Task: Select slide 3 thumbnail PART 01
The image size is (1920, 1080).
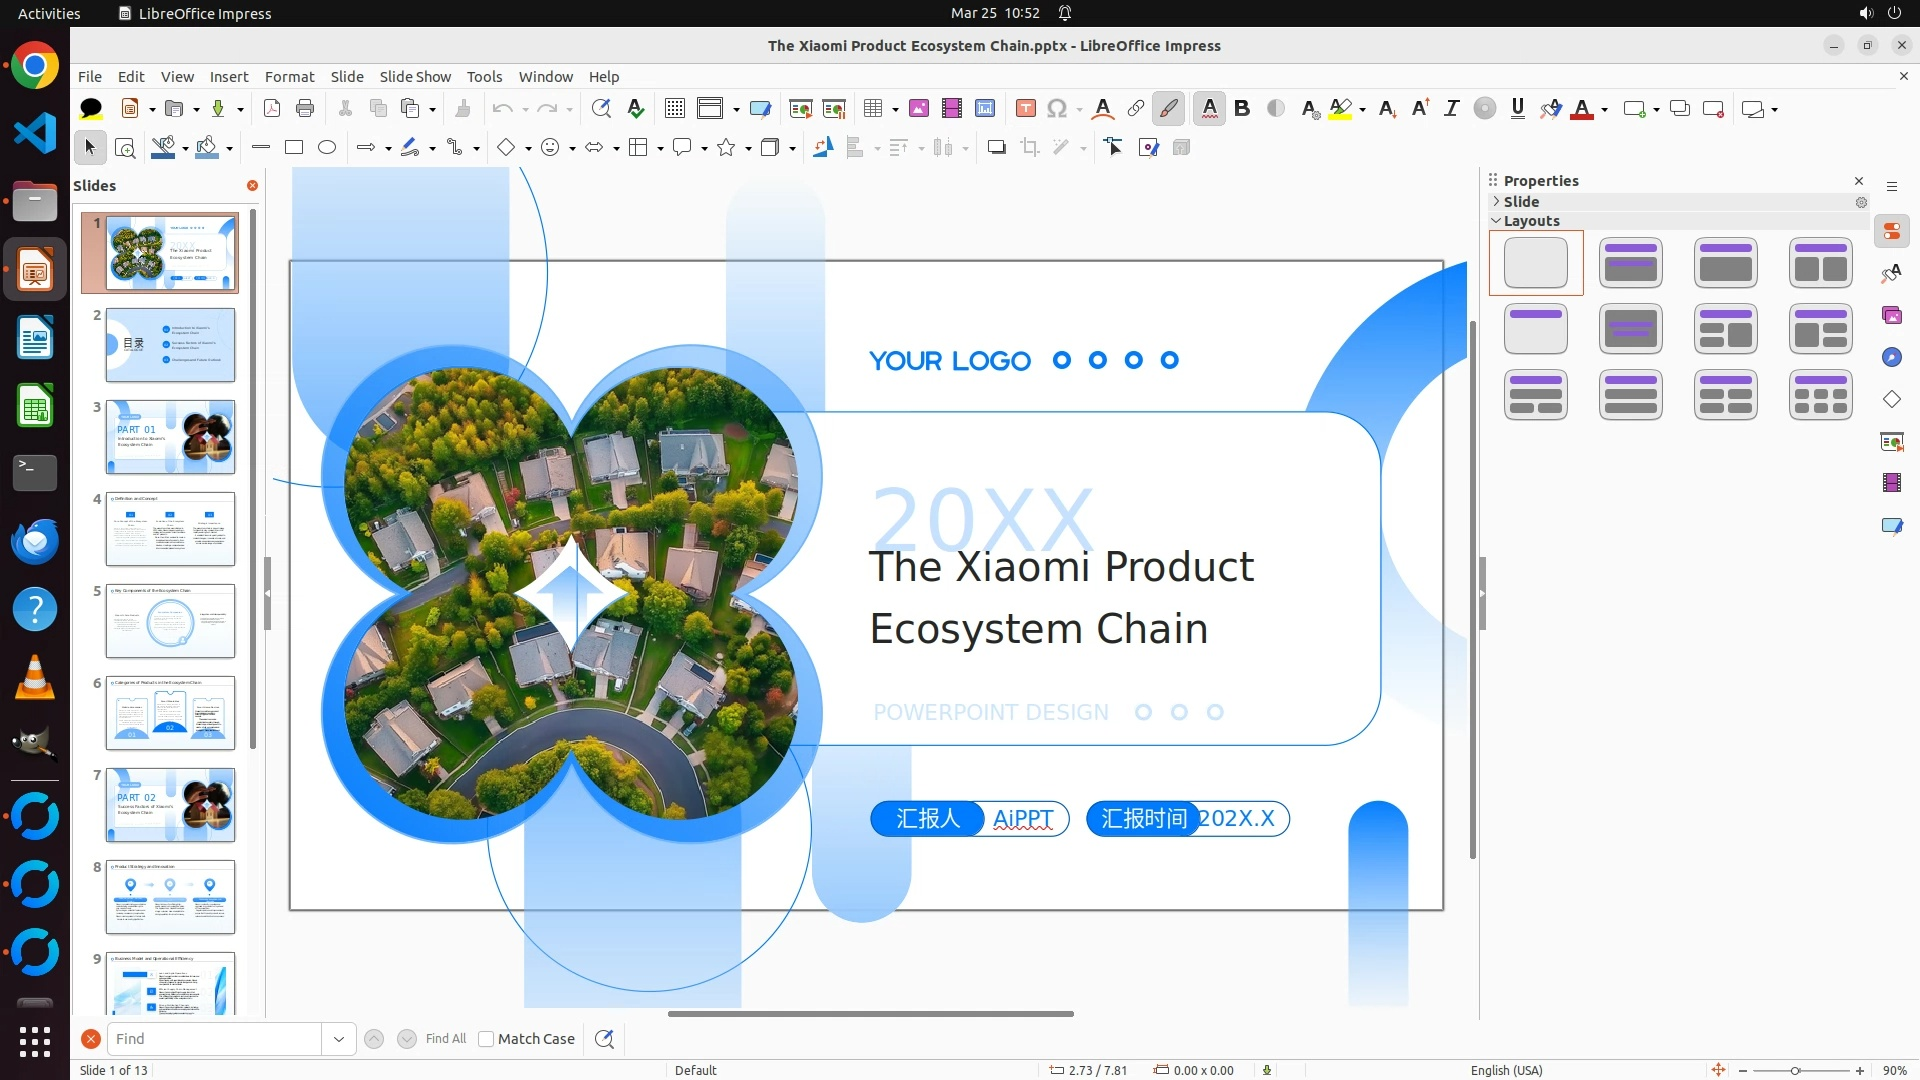Action: click(170, 437)
